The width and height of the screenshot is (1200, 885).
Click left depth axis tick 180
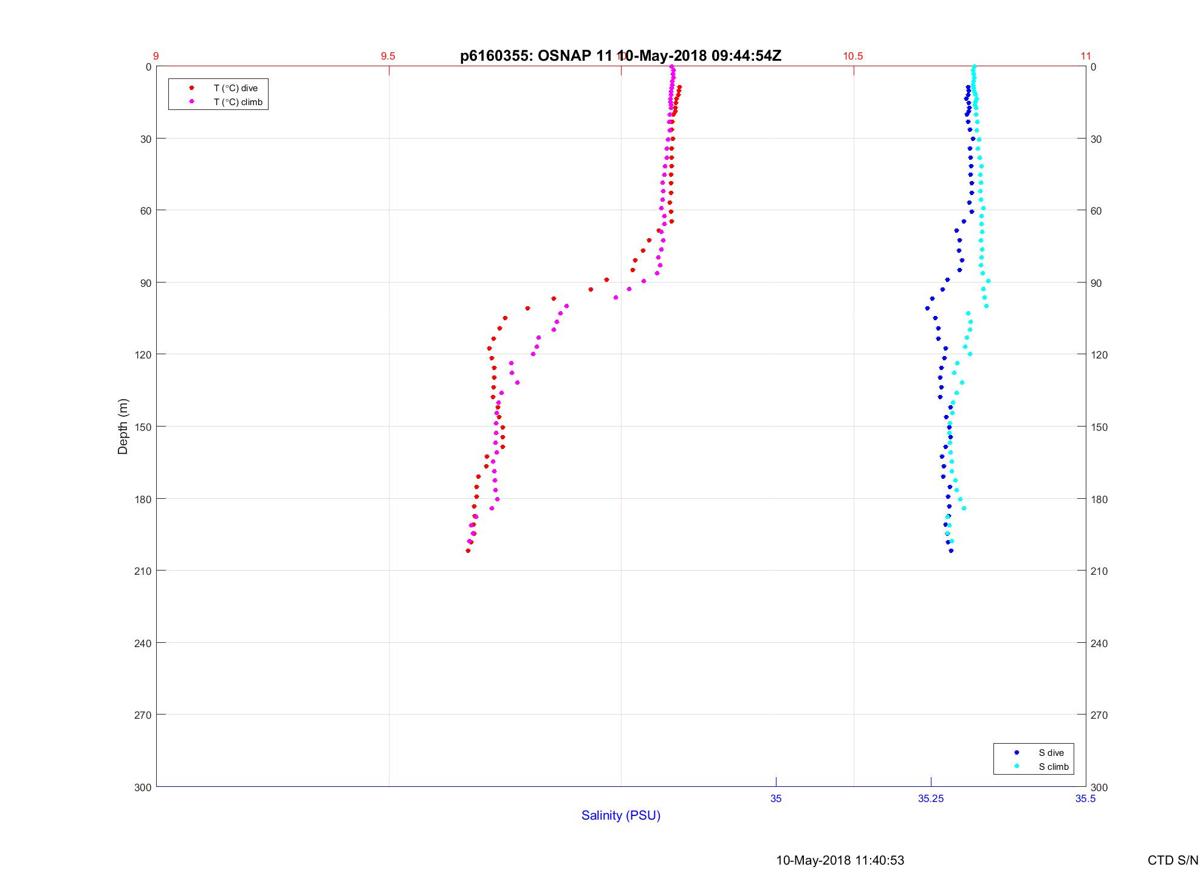pyautogui.click(x=142, y=499)
